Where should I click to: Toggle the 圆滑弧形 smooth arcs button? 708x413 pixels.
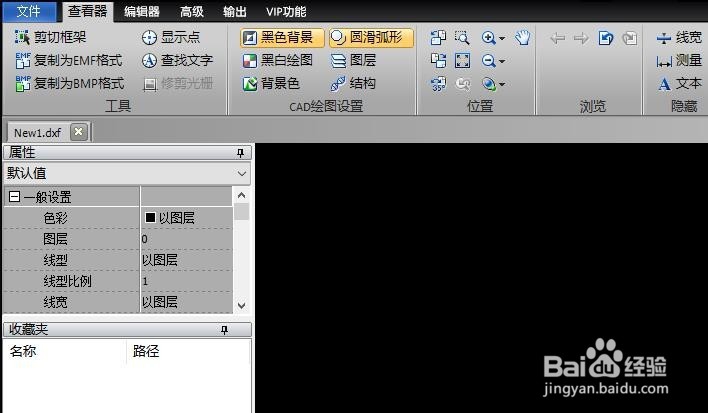(x=371, y=37)
